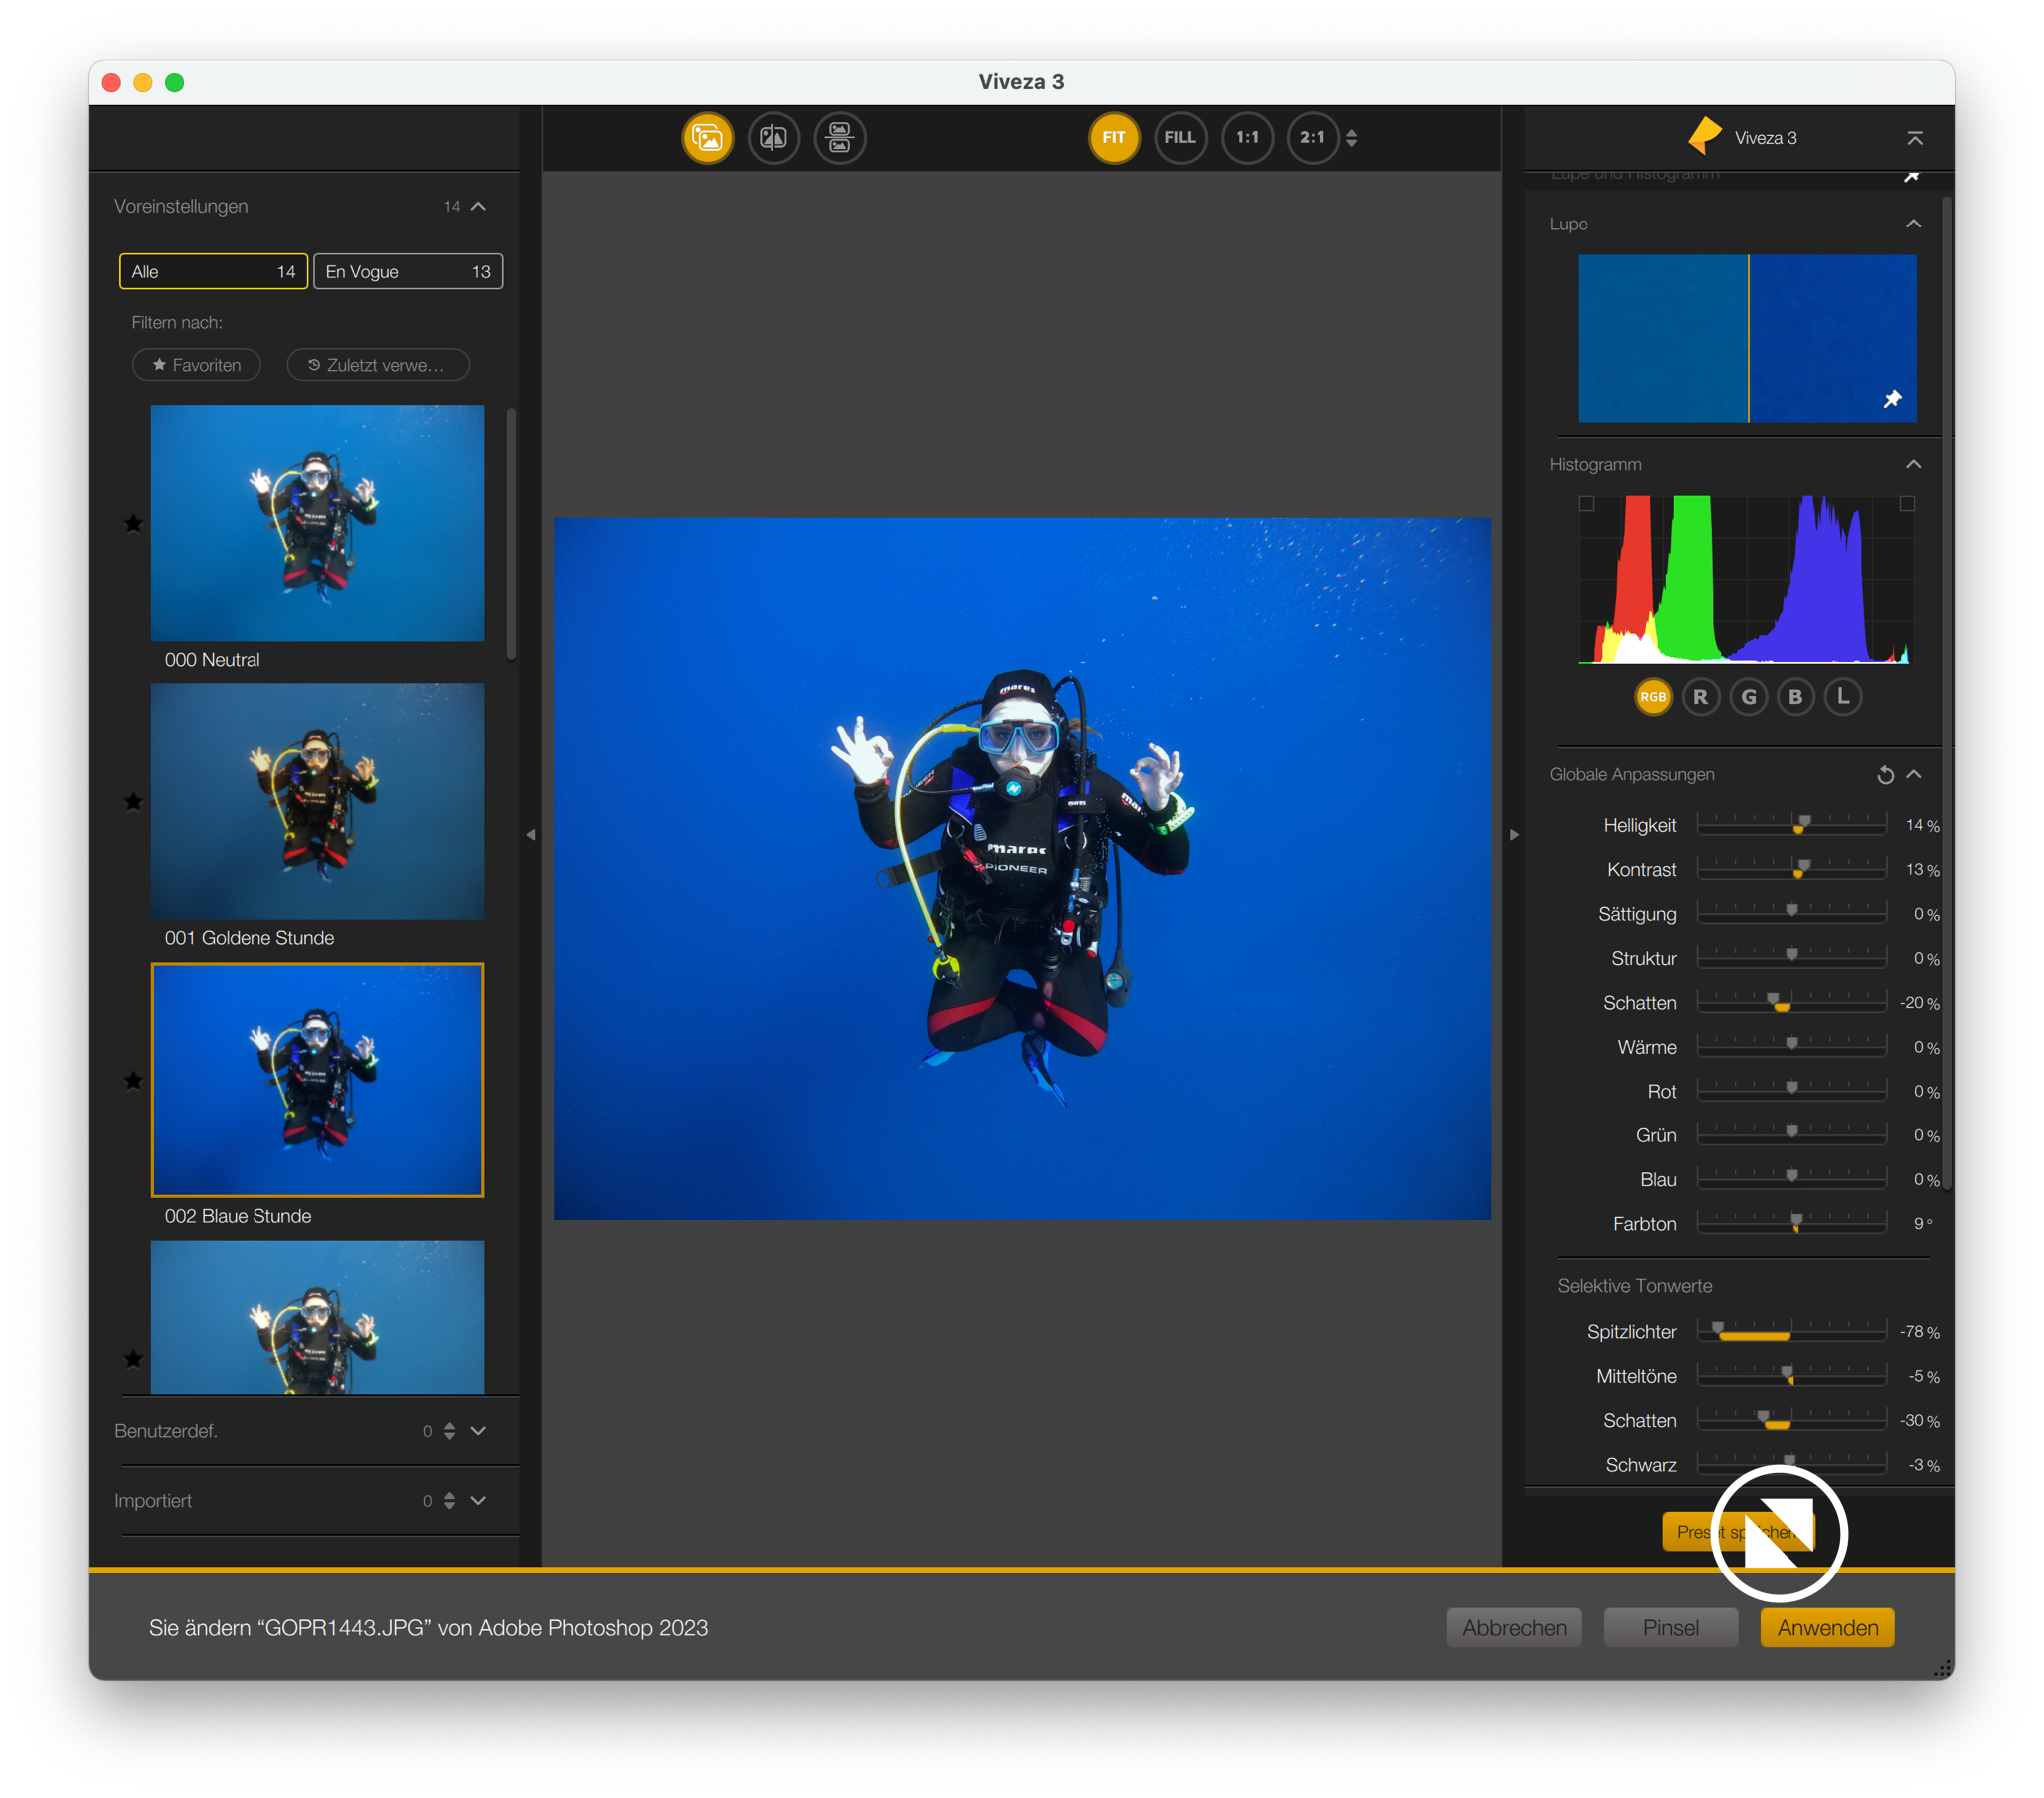Collapse the right panel with the top arrow icon
Image resolution: width=2044 pixels, height=1798 pixels.
(1915, 138)
